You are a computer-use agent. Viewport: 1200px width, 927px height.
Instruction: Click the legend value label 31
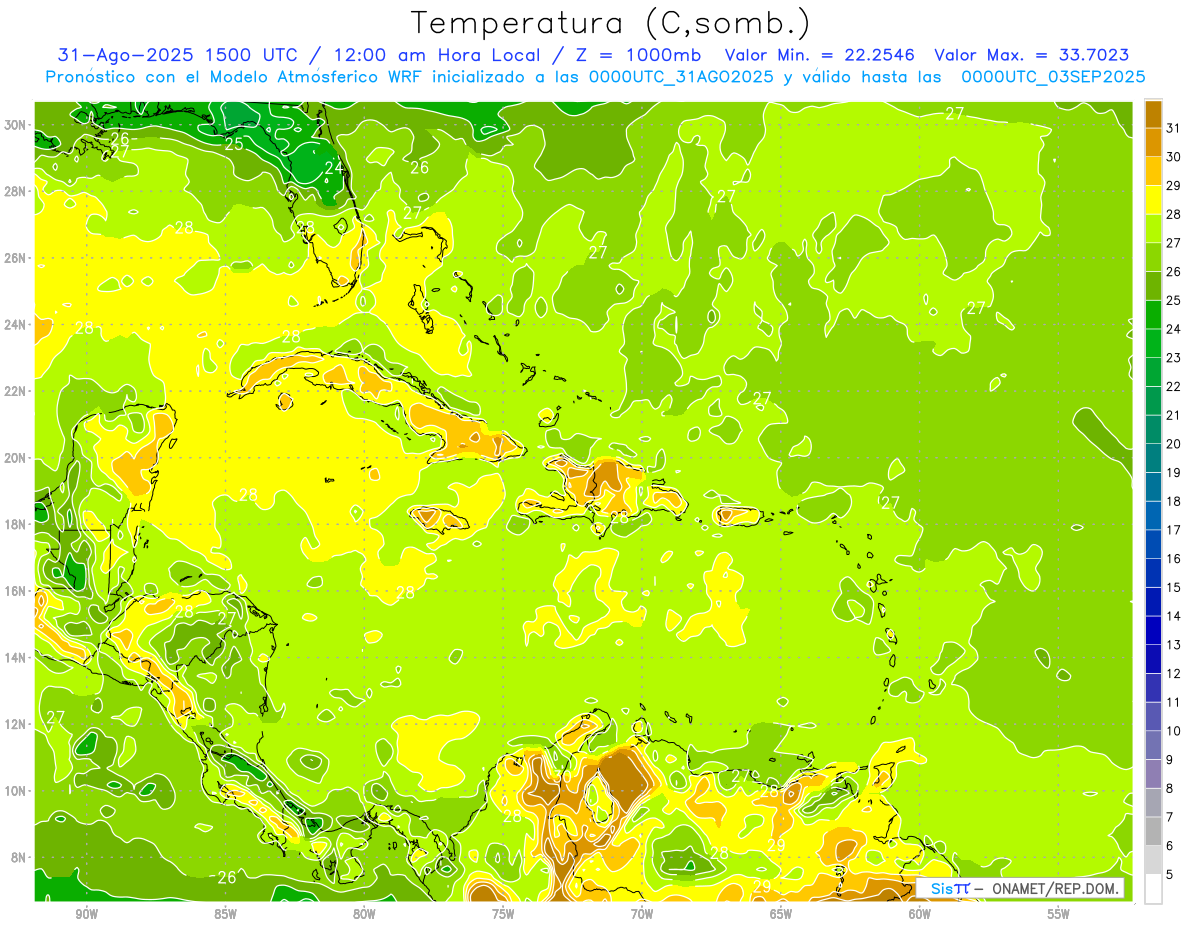[1174, 127]
